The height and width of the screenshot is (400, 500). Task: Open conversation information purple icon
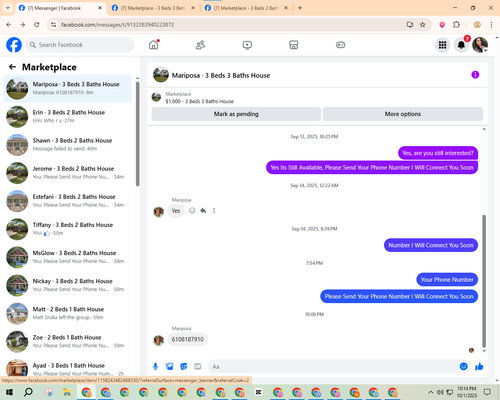pos(475,75)
